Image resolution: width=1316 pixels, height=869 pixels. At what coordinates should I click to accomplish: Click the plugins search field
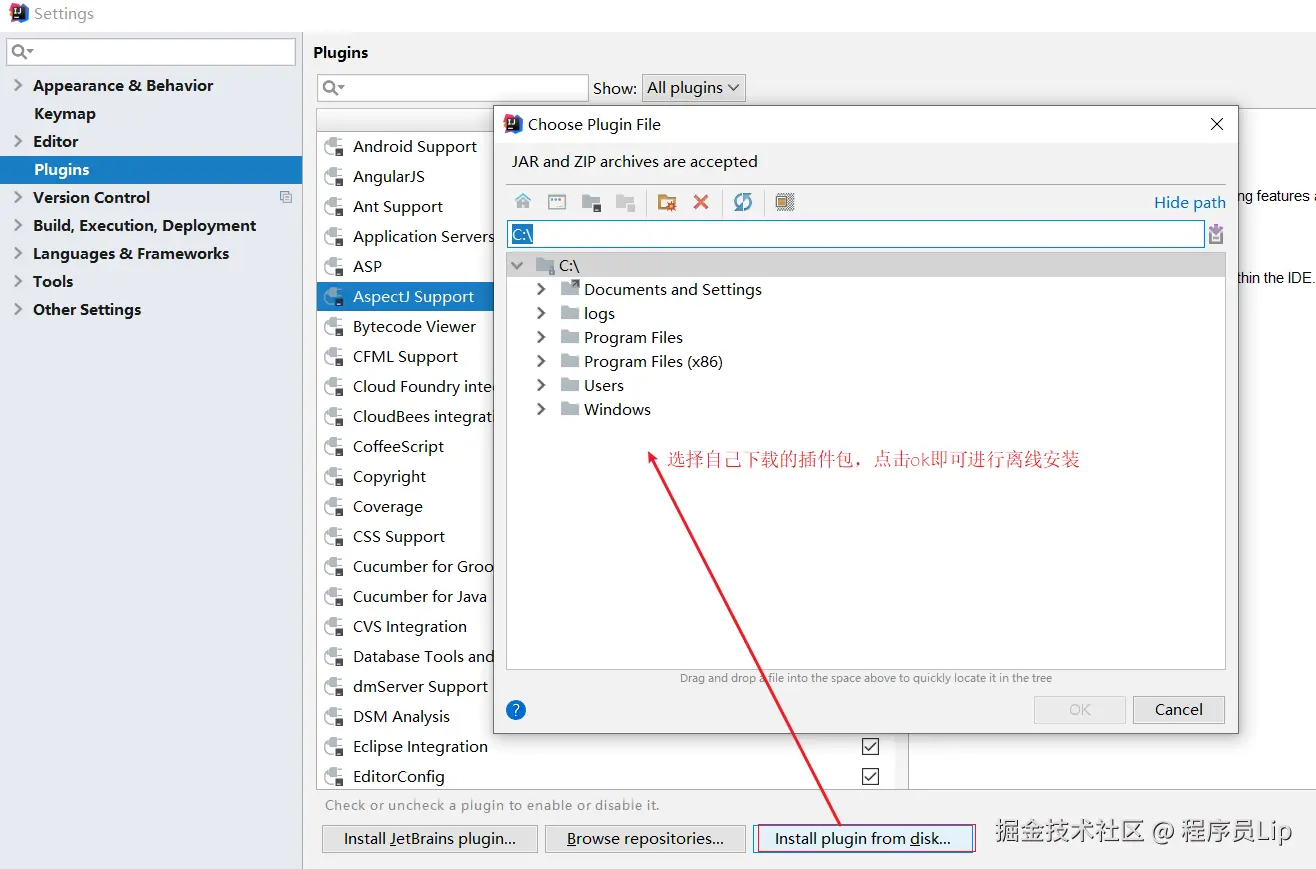(453, 88)
